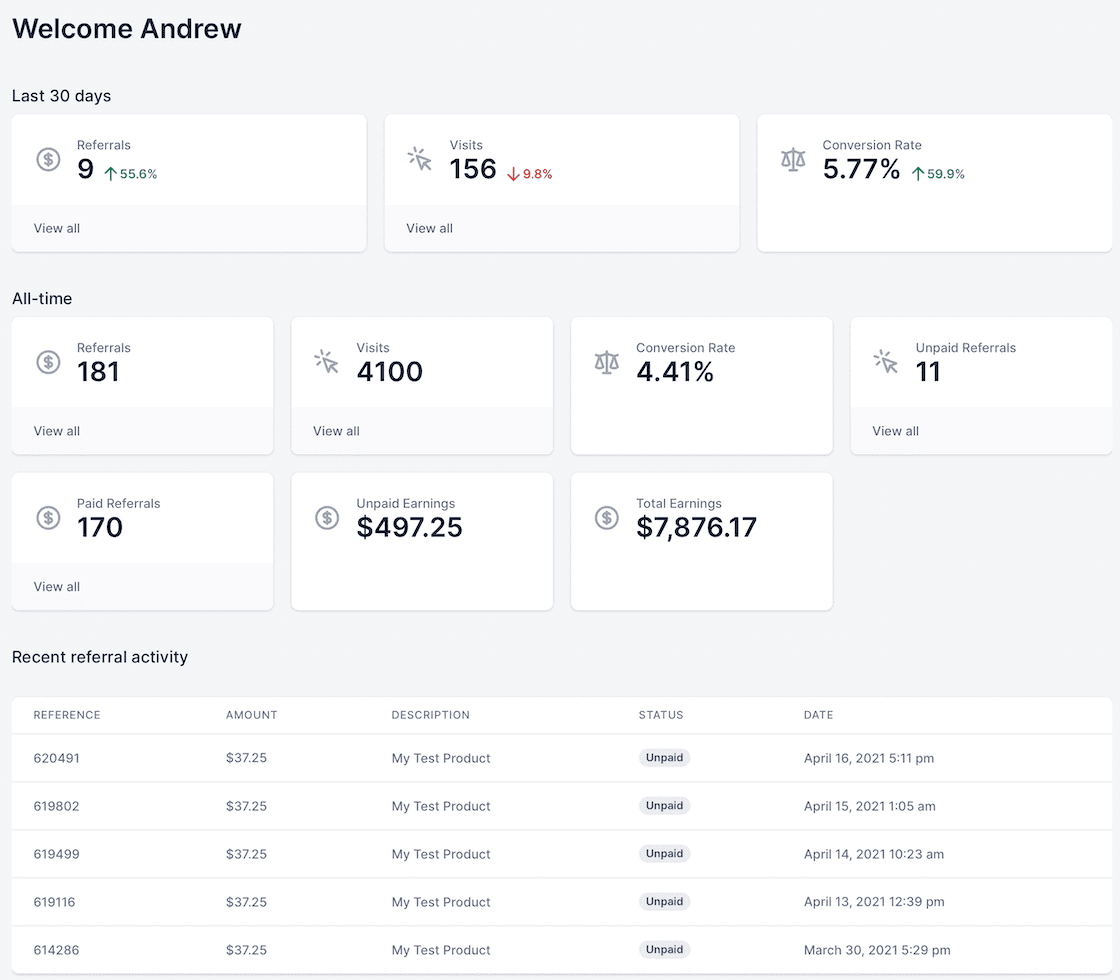Click the Unpaid status badge for reference 620491
Viewport: 1120px width, 980px height.
coord(664,757)
